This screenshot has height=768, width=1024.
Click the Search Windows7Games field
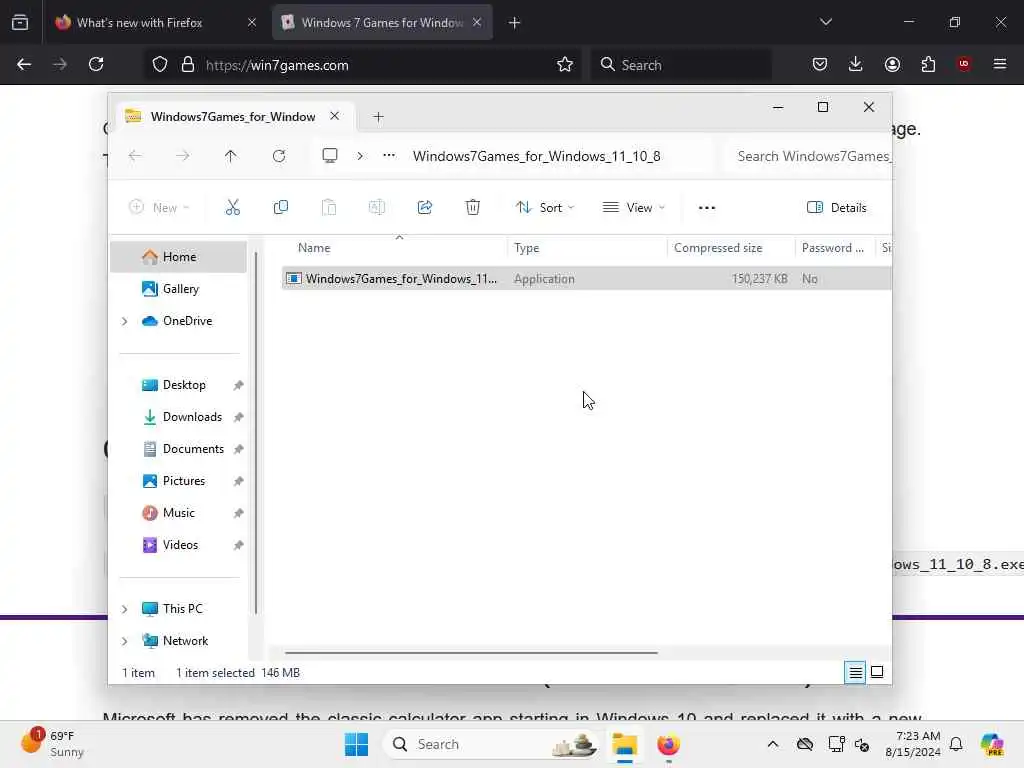click(808, 156)
